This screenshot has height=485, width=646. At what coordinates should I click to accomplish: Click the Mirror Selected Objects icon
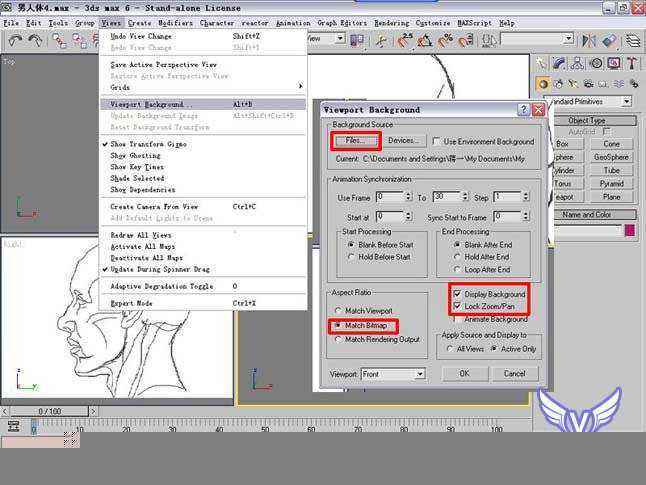click(x=589, y=40)
